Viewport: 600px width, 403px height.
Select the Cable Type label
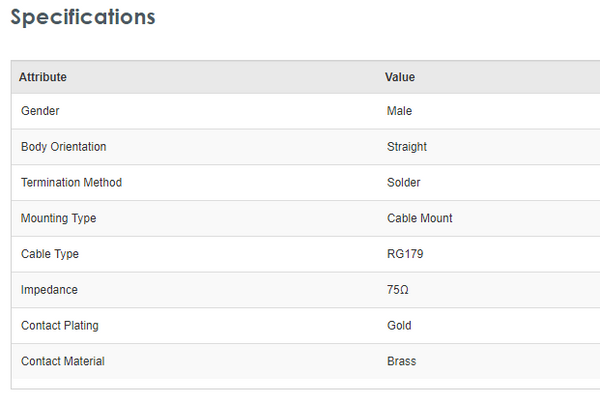click(50, 254)
